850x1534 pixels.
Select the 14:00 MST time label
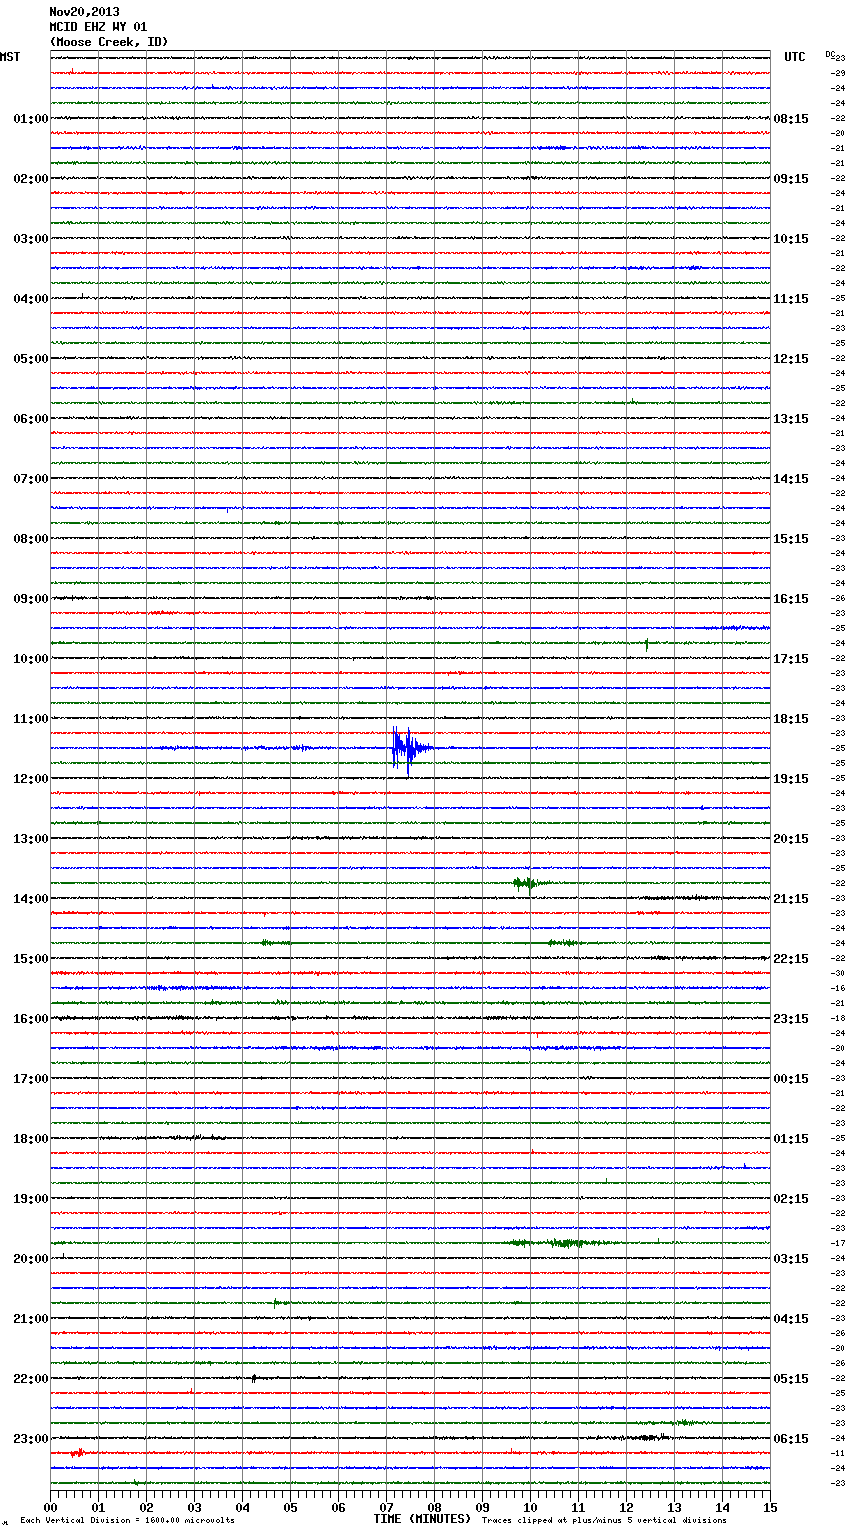click(31, 899)
